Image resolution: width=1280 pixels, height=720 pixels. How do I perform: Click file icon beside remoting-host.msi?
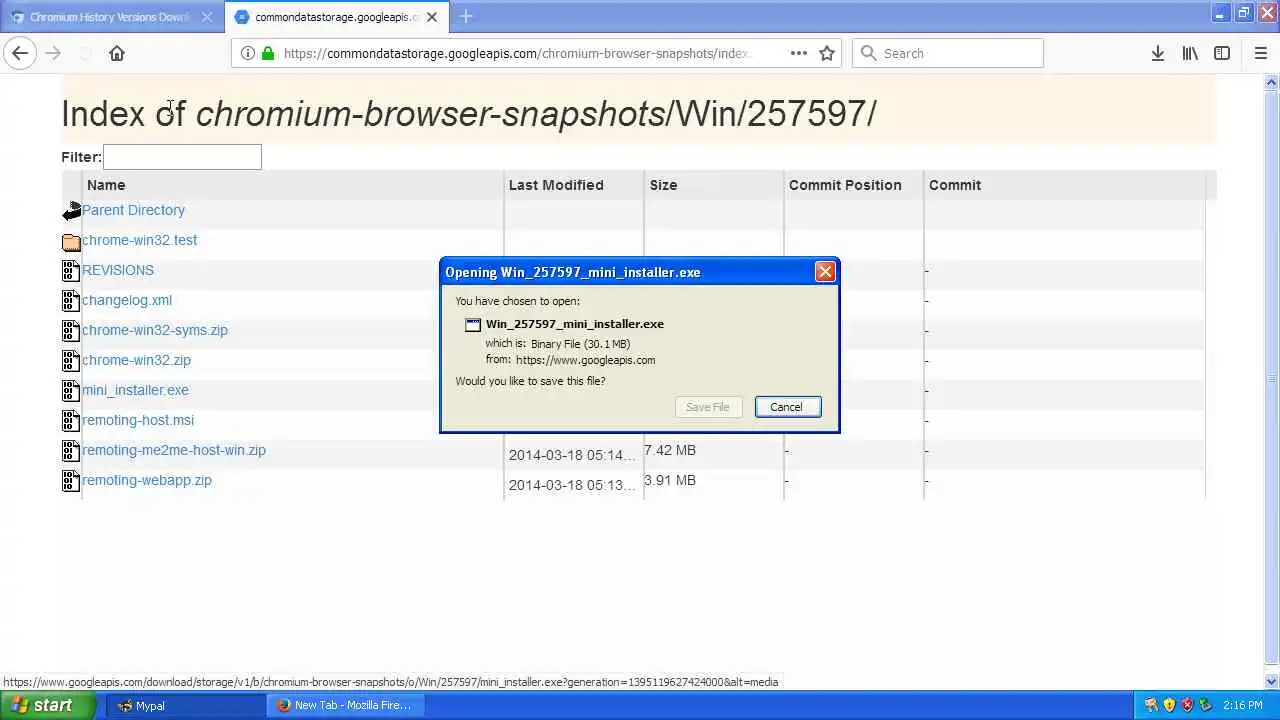click(70, 421)
